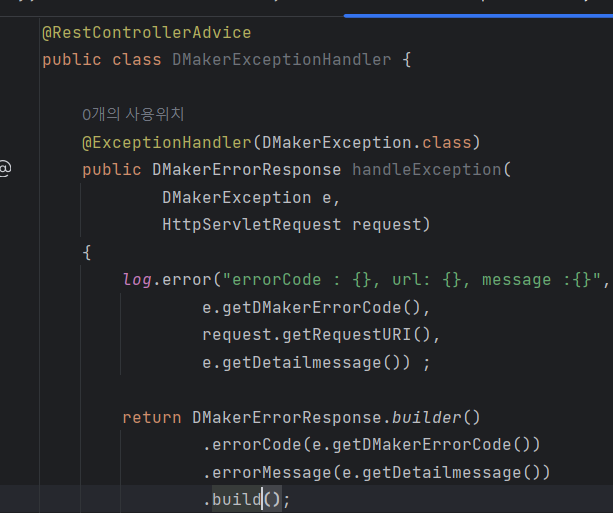Click the DMakerErrorResponse return type
This screenshot has height=513, width=613.
click(x=247, y=170)
